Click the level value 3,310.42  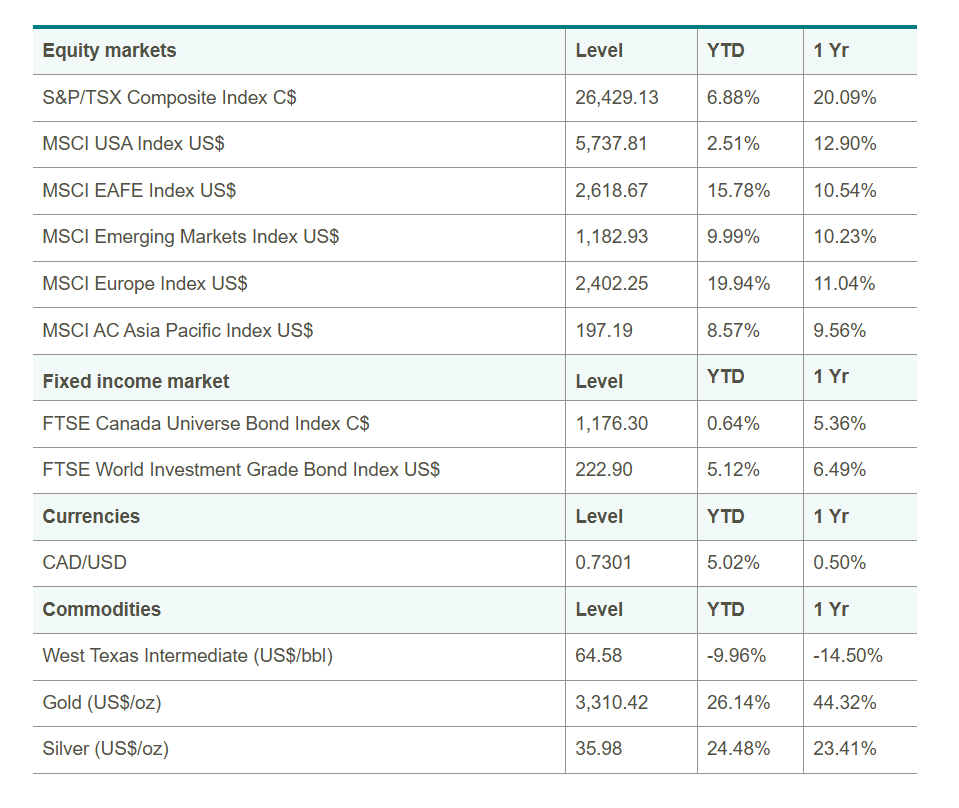(x=611, y=703)
